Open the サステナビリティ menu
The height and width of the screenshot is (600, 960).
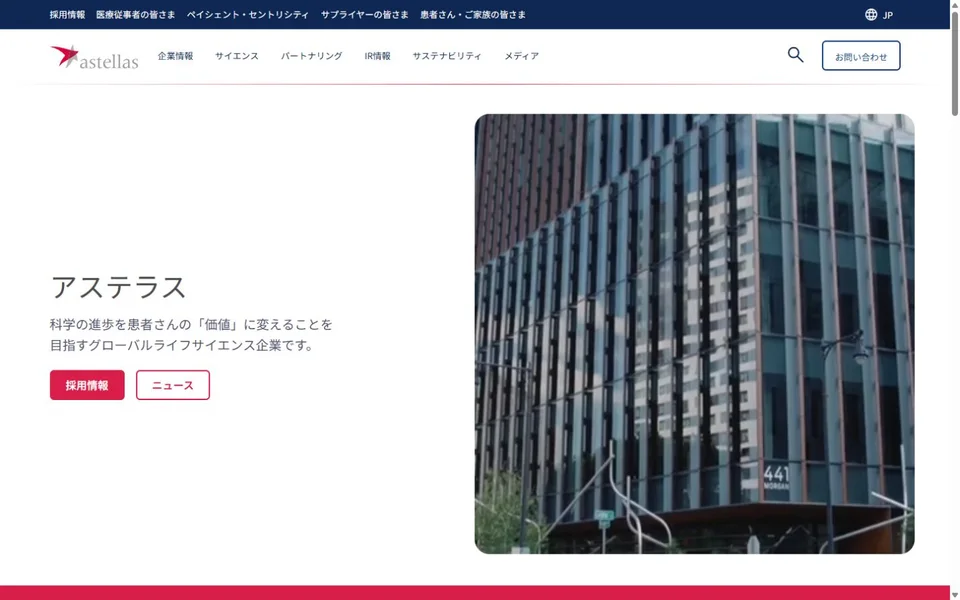pyautogui.click(x=447, y=56)
